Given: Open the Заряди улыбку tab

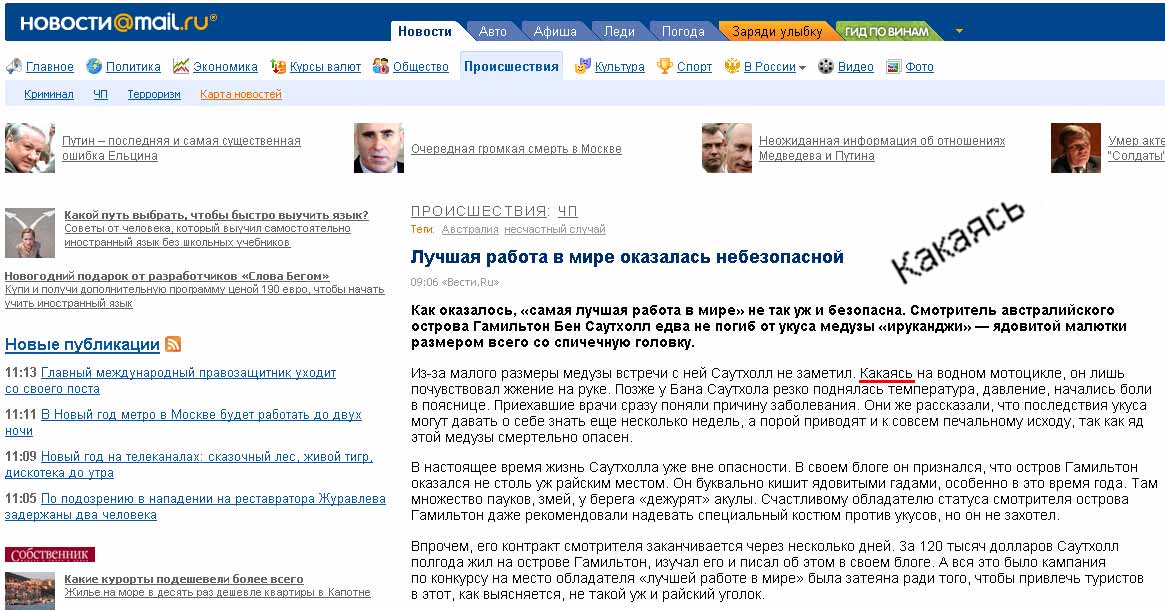Looking at the screenshot, I should (x=777, y=31).
